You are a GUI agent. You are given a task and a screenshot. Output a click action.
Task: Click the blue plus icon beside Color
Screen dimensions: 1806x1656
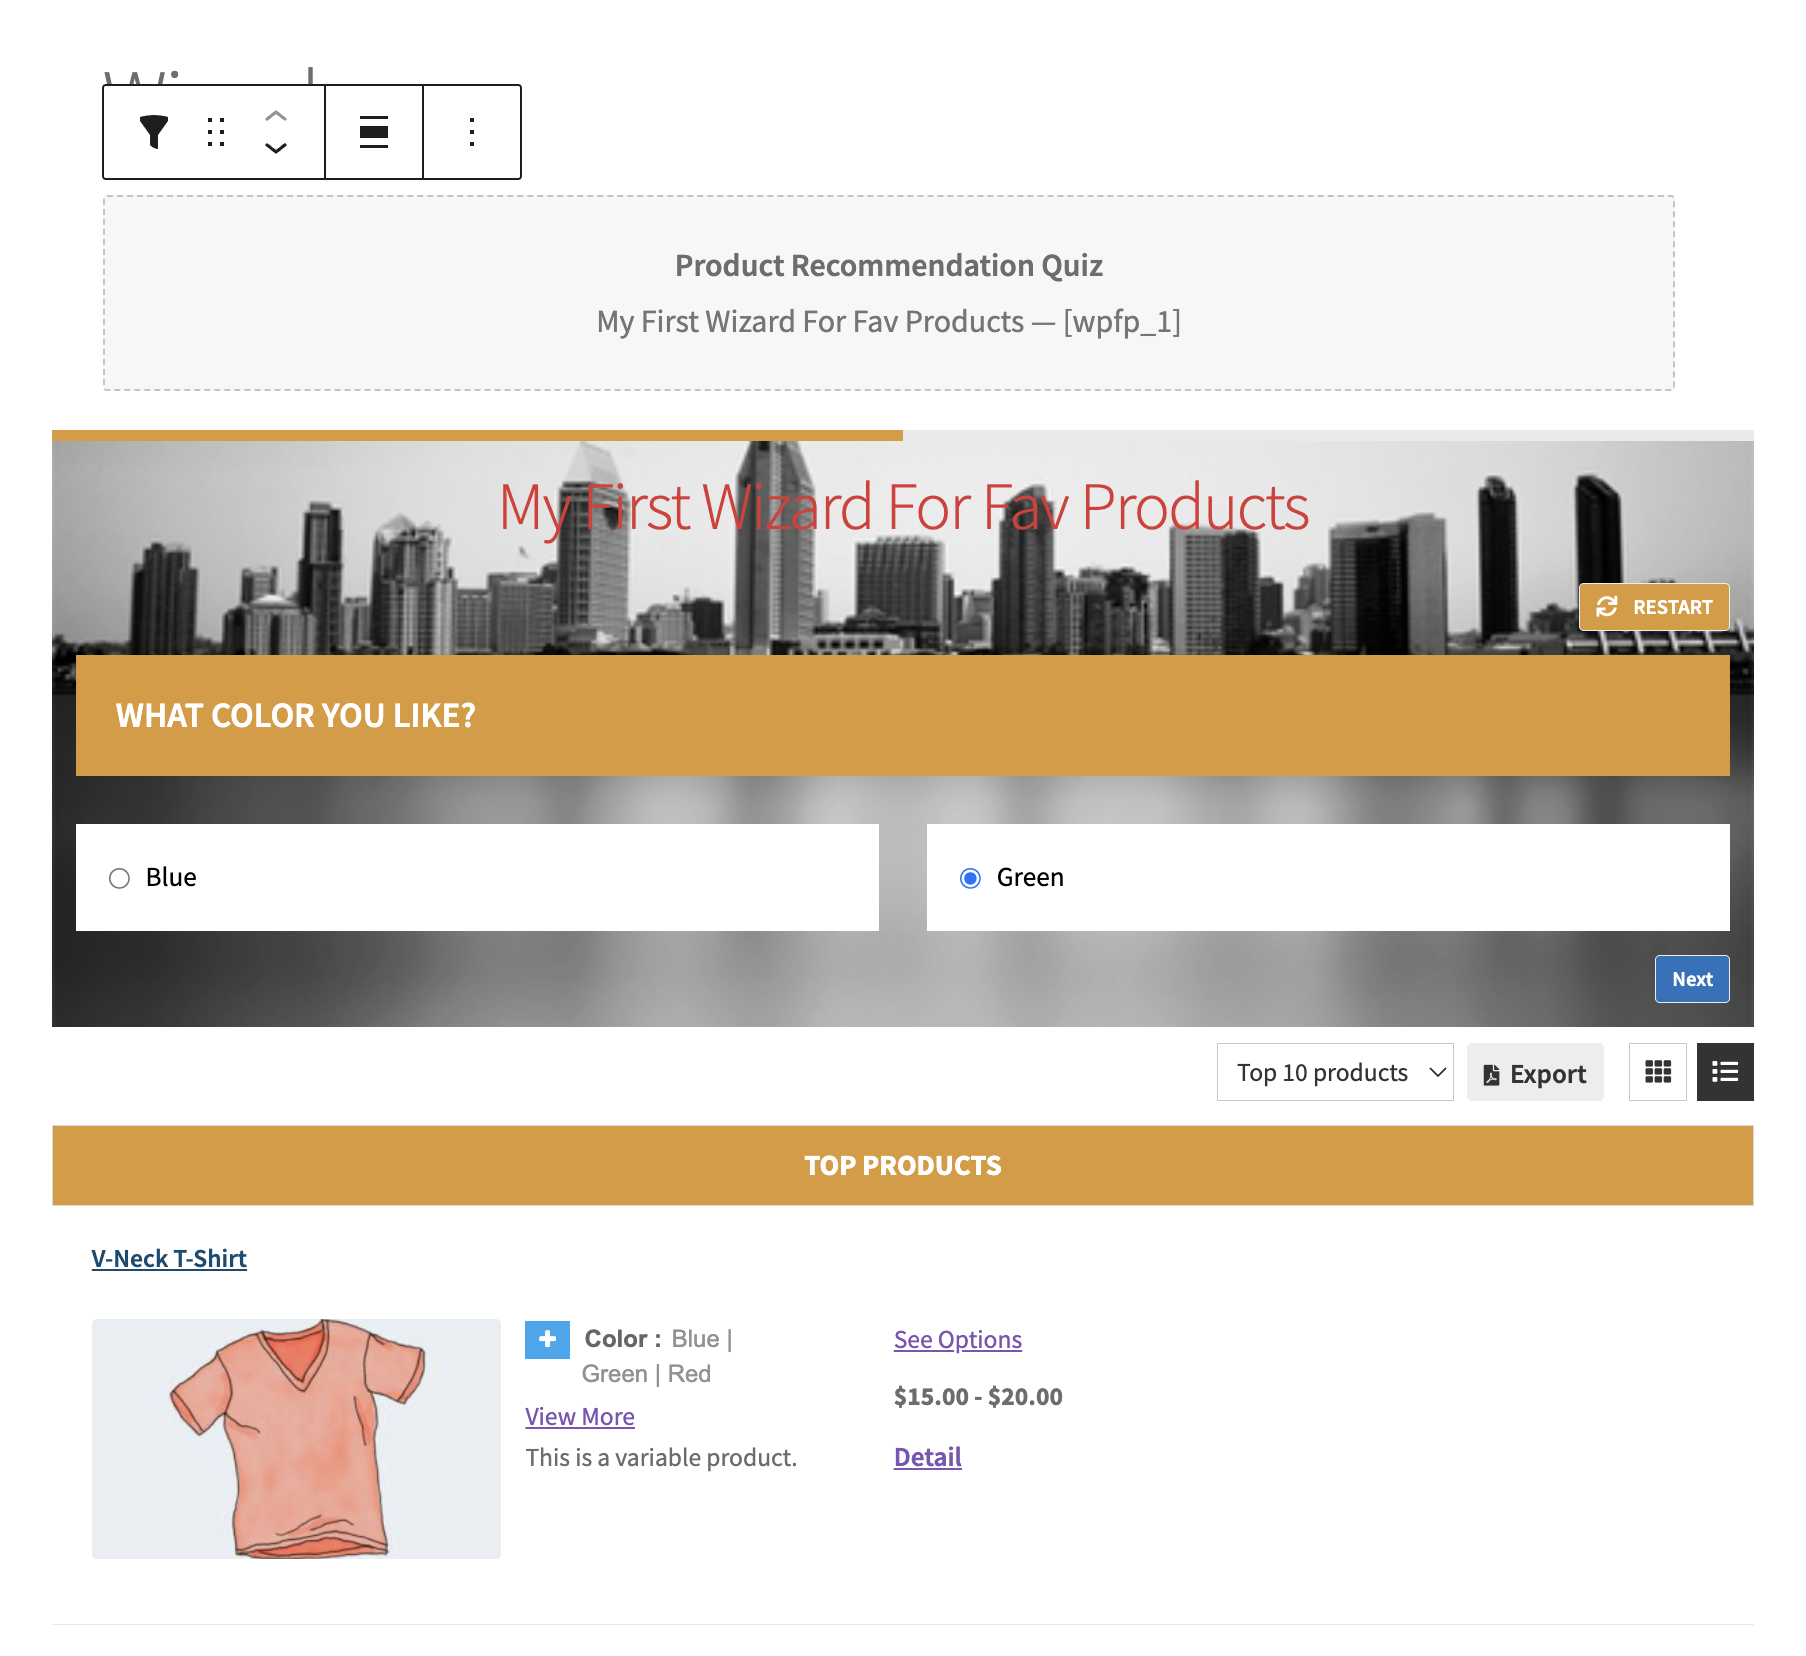[x=547, y=1340]
